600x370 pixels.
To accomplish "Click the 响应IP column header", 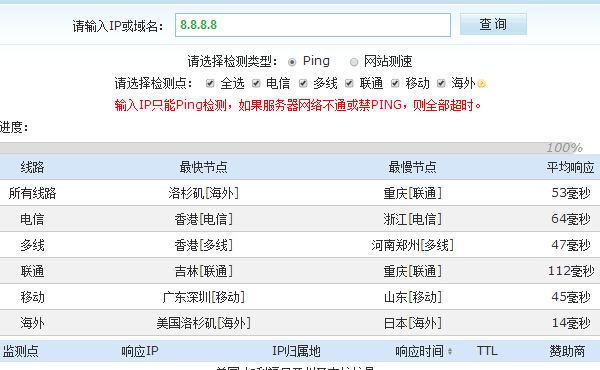I will (x=140, y=351).
